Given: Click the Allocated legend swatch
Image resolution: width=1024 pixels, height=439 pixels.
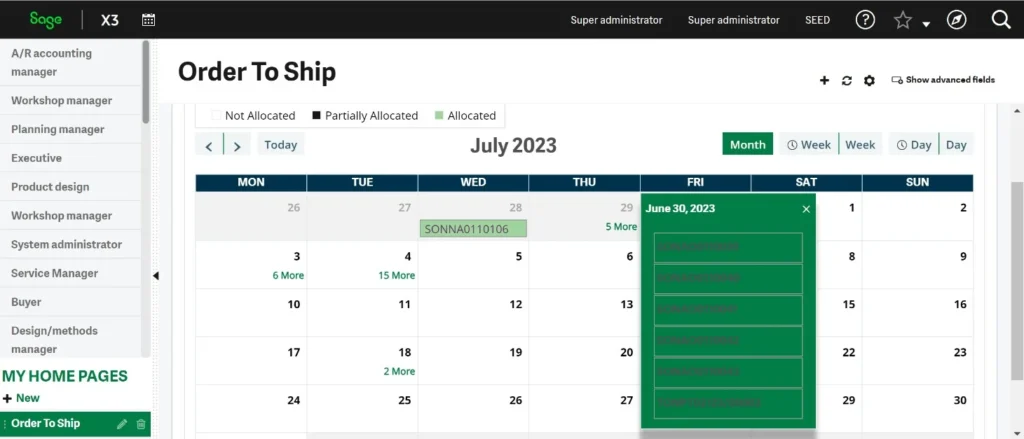Looking at the screenshot, I should (x=439, y=116).
